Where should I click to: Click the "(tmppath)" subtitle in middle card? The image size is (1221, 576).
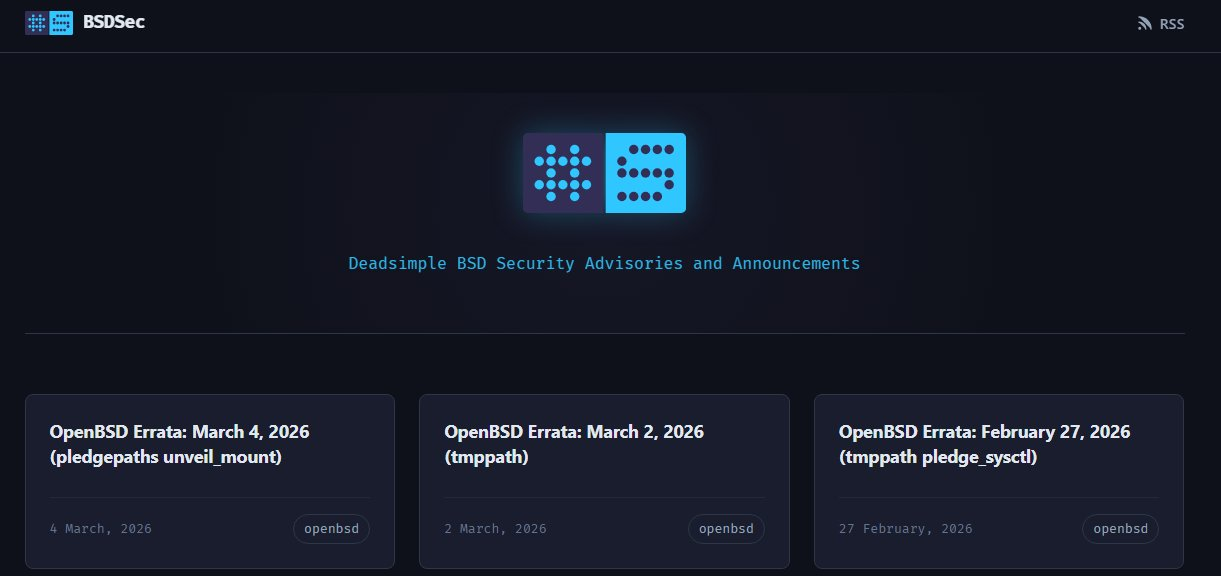pos(486,457)
